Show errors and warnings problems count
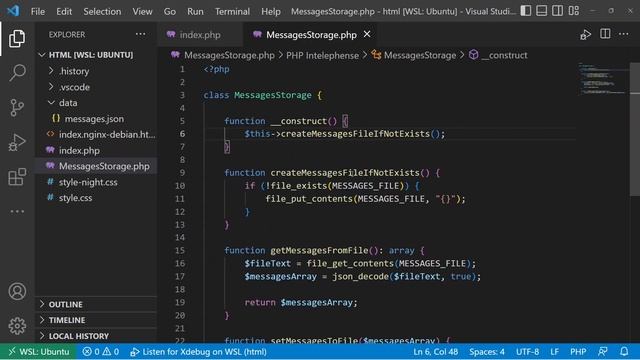 click(x=100, y=351)
